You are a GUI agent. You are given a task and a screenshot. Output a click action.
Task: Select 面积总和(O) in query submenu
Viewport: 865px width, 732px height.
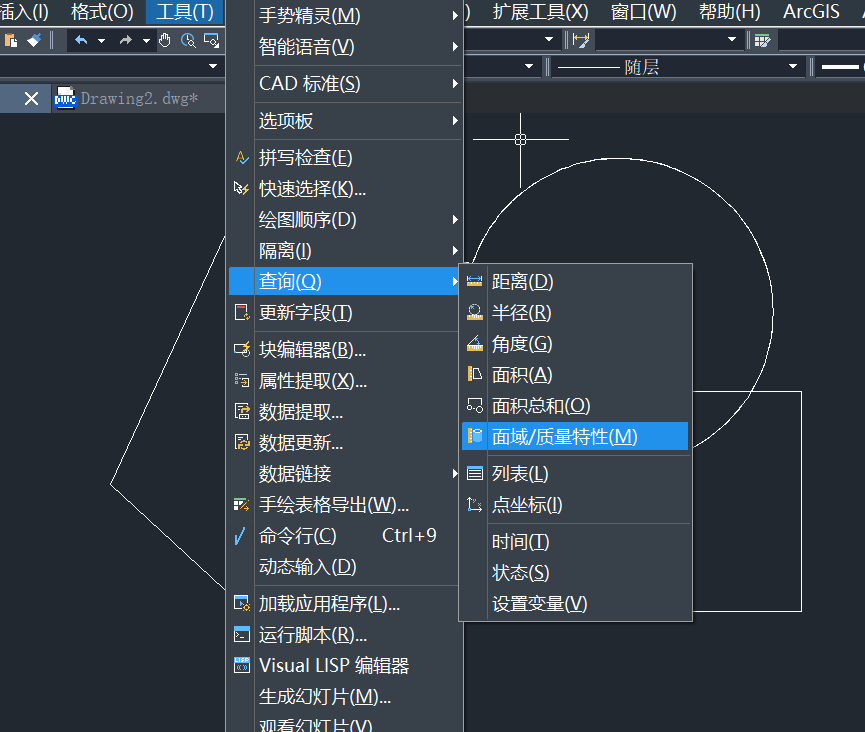click(x=575, y=405)
